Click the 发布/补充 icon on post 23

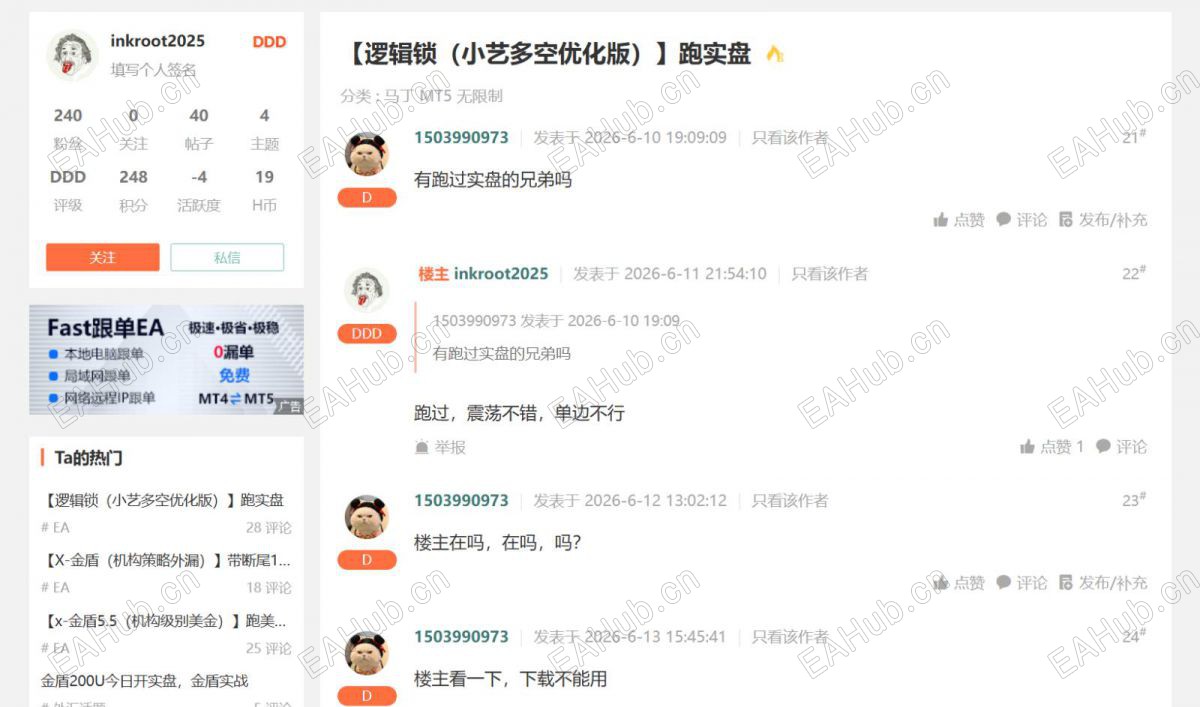pos(1065,582)
